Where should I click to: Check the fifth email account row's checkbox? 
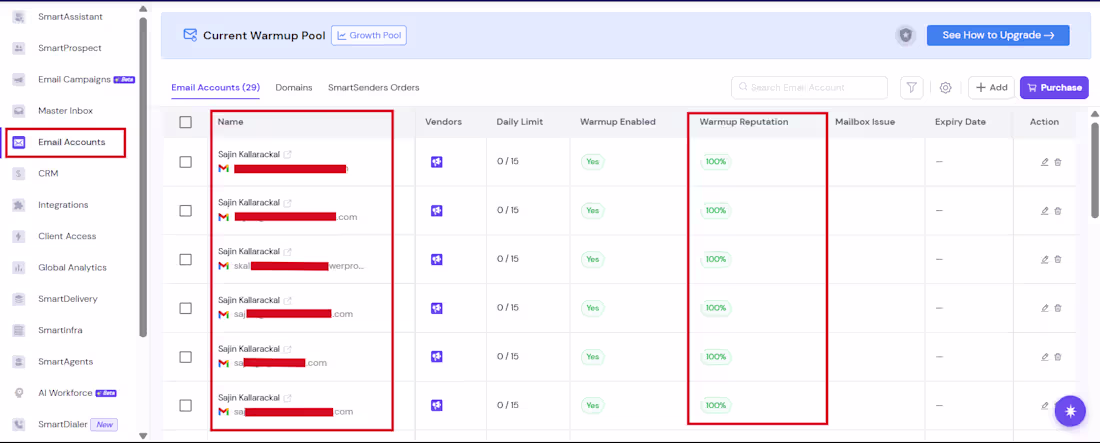coord(185,357)
